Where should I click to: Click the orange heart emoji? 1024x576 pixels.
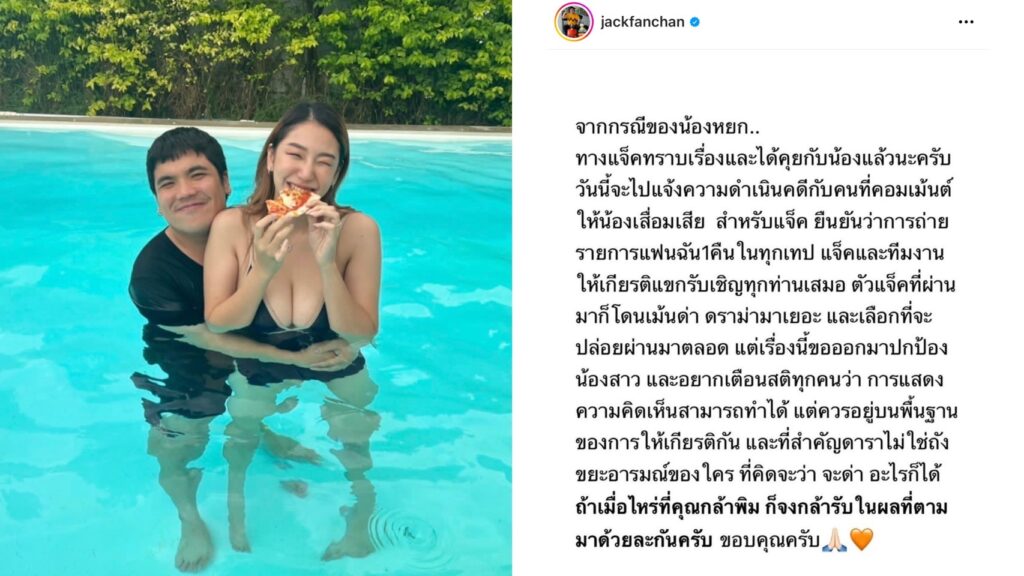point(861,540)
